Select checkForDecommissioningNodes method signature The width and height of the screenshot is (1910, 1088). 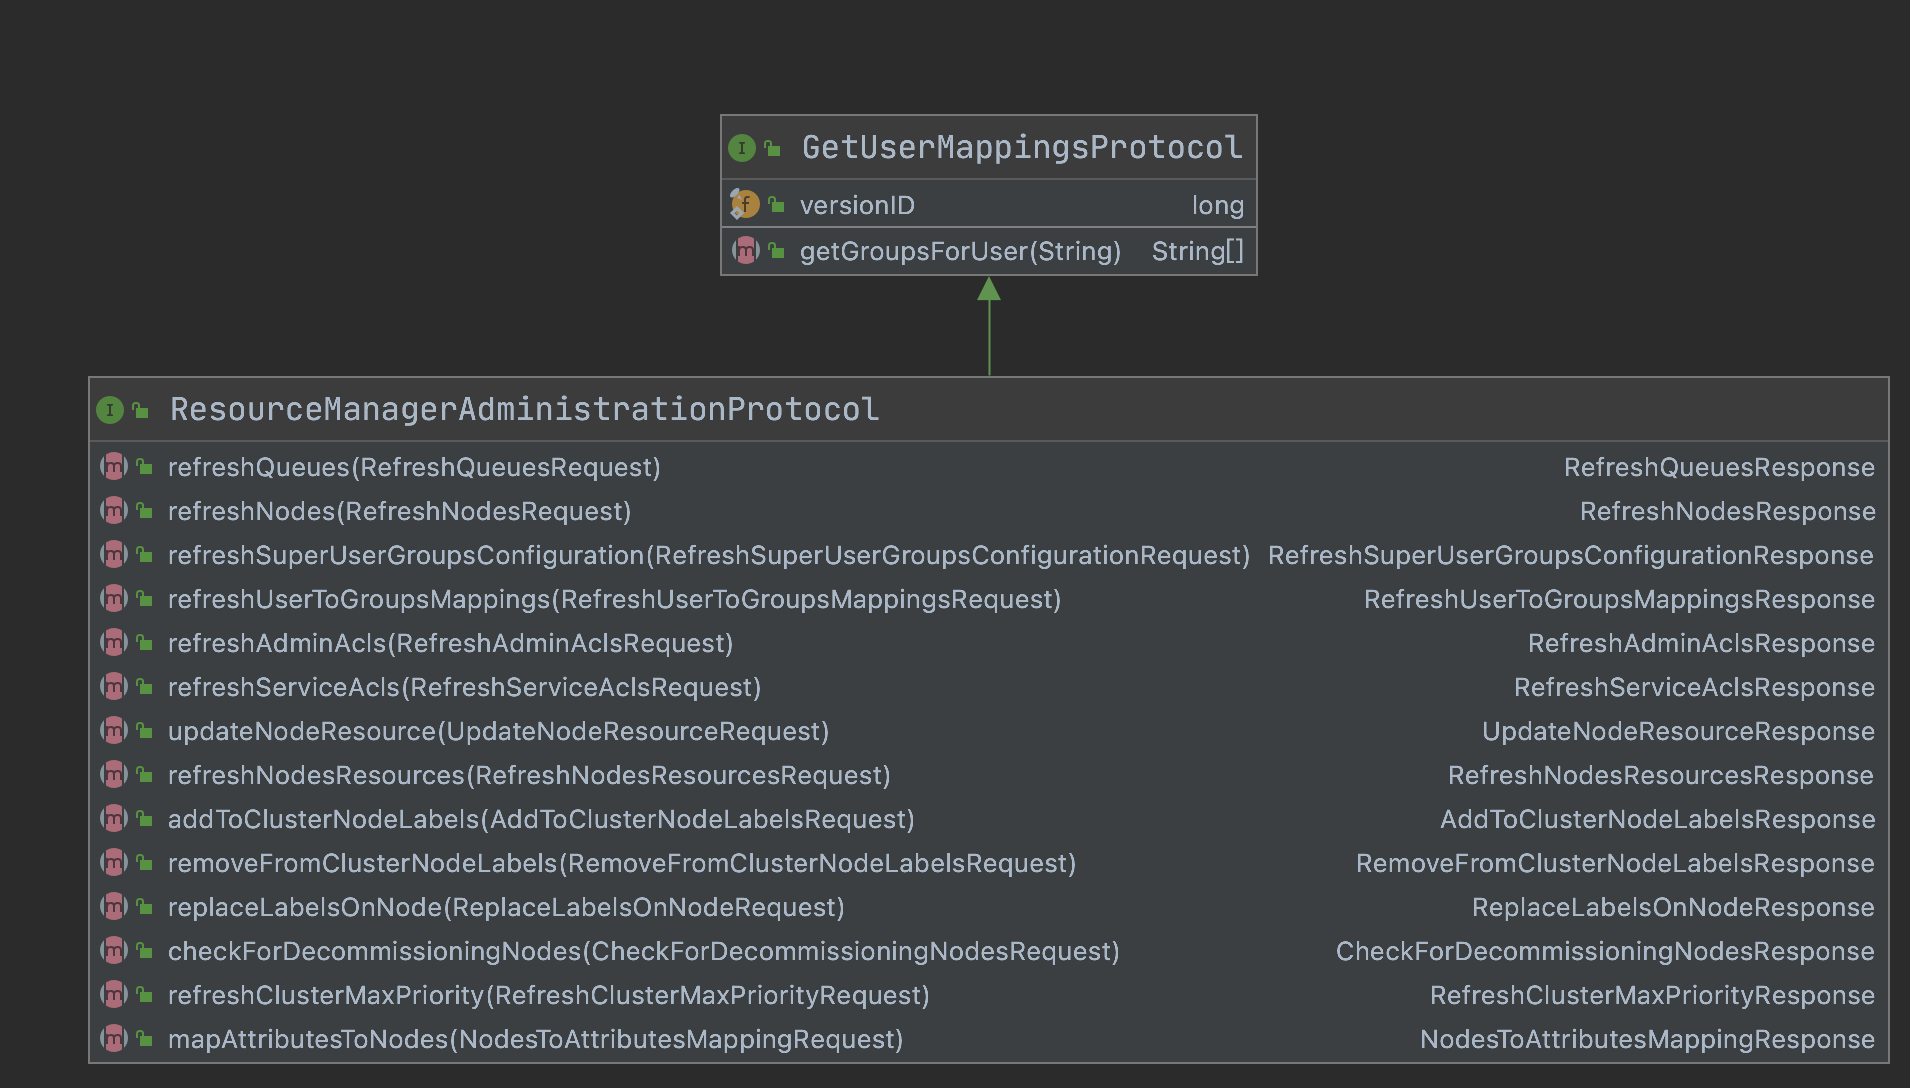644,951
